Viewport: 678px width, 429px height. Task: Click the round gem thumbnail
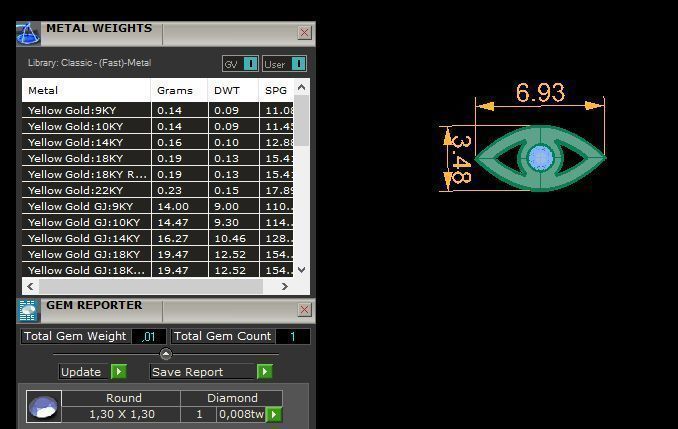coord(44,406)
